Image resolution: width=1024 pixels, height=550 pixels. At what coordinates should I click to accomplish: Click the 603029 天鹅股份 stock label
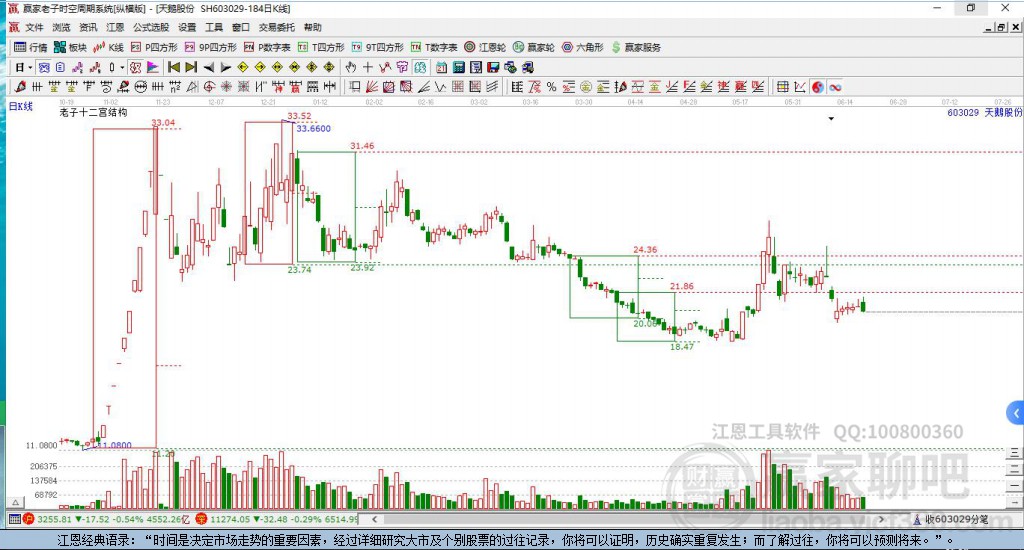pyautogui.click(x=984, y=112)
